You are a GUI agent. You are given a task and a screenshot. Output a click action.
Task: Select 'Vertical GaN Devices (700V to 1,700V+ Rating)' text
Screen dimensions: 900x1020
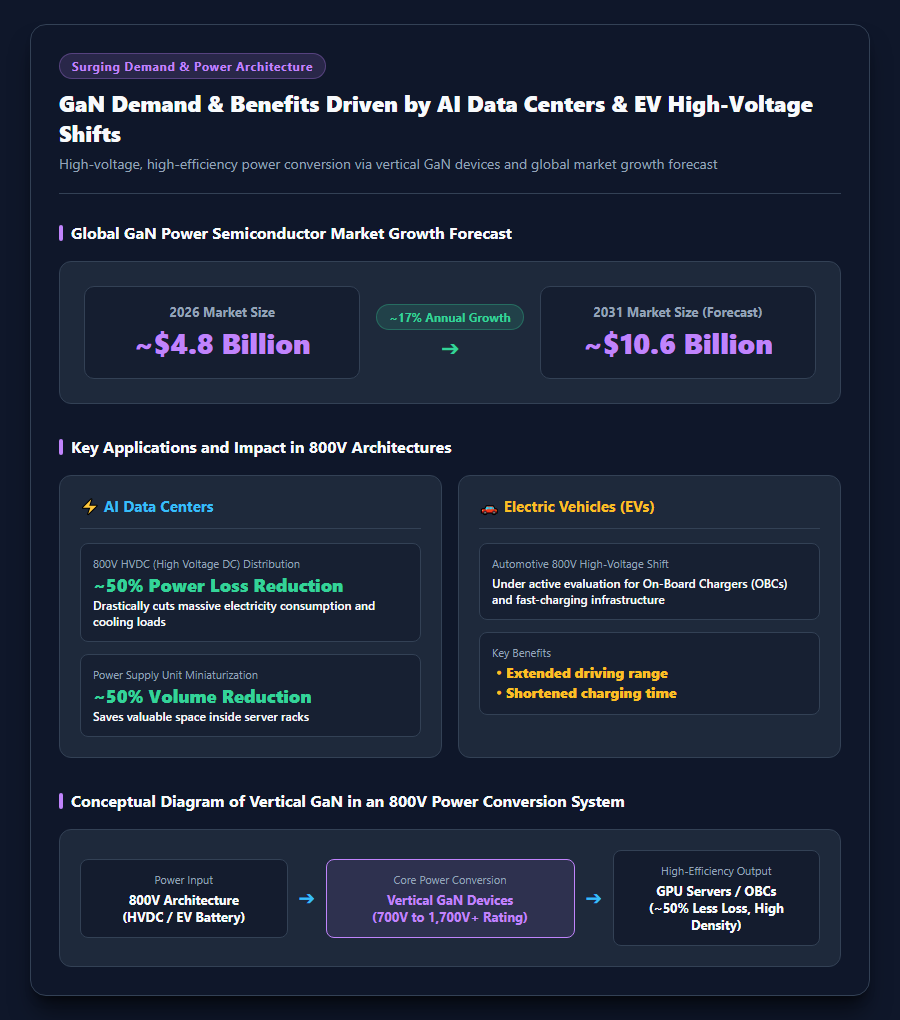450,909
